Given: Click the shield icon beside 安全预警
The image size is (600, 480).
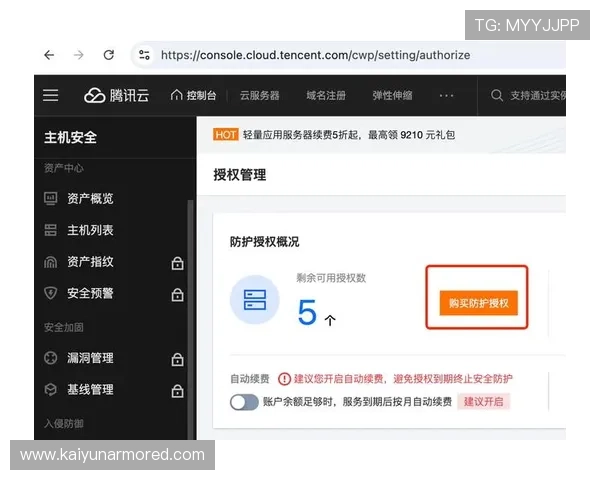Looking at the screenshot, I should 51,293.
